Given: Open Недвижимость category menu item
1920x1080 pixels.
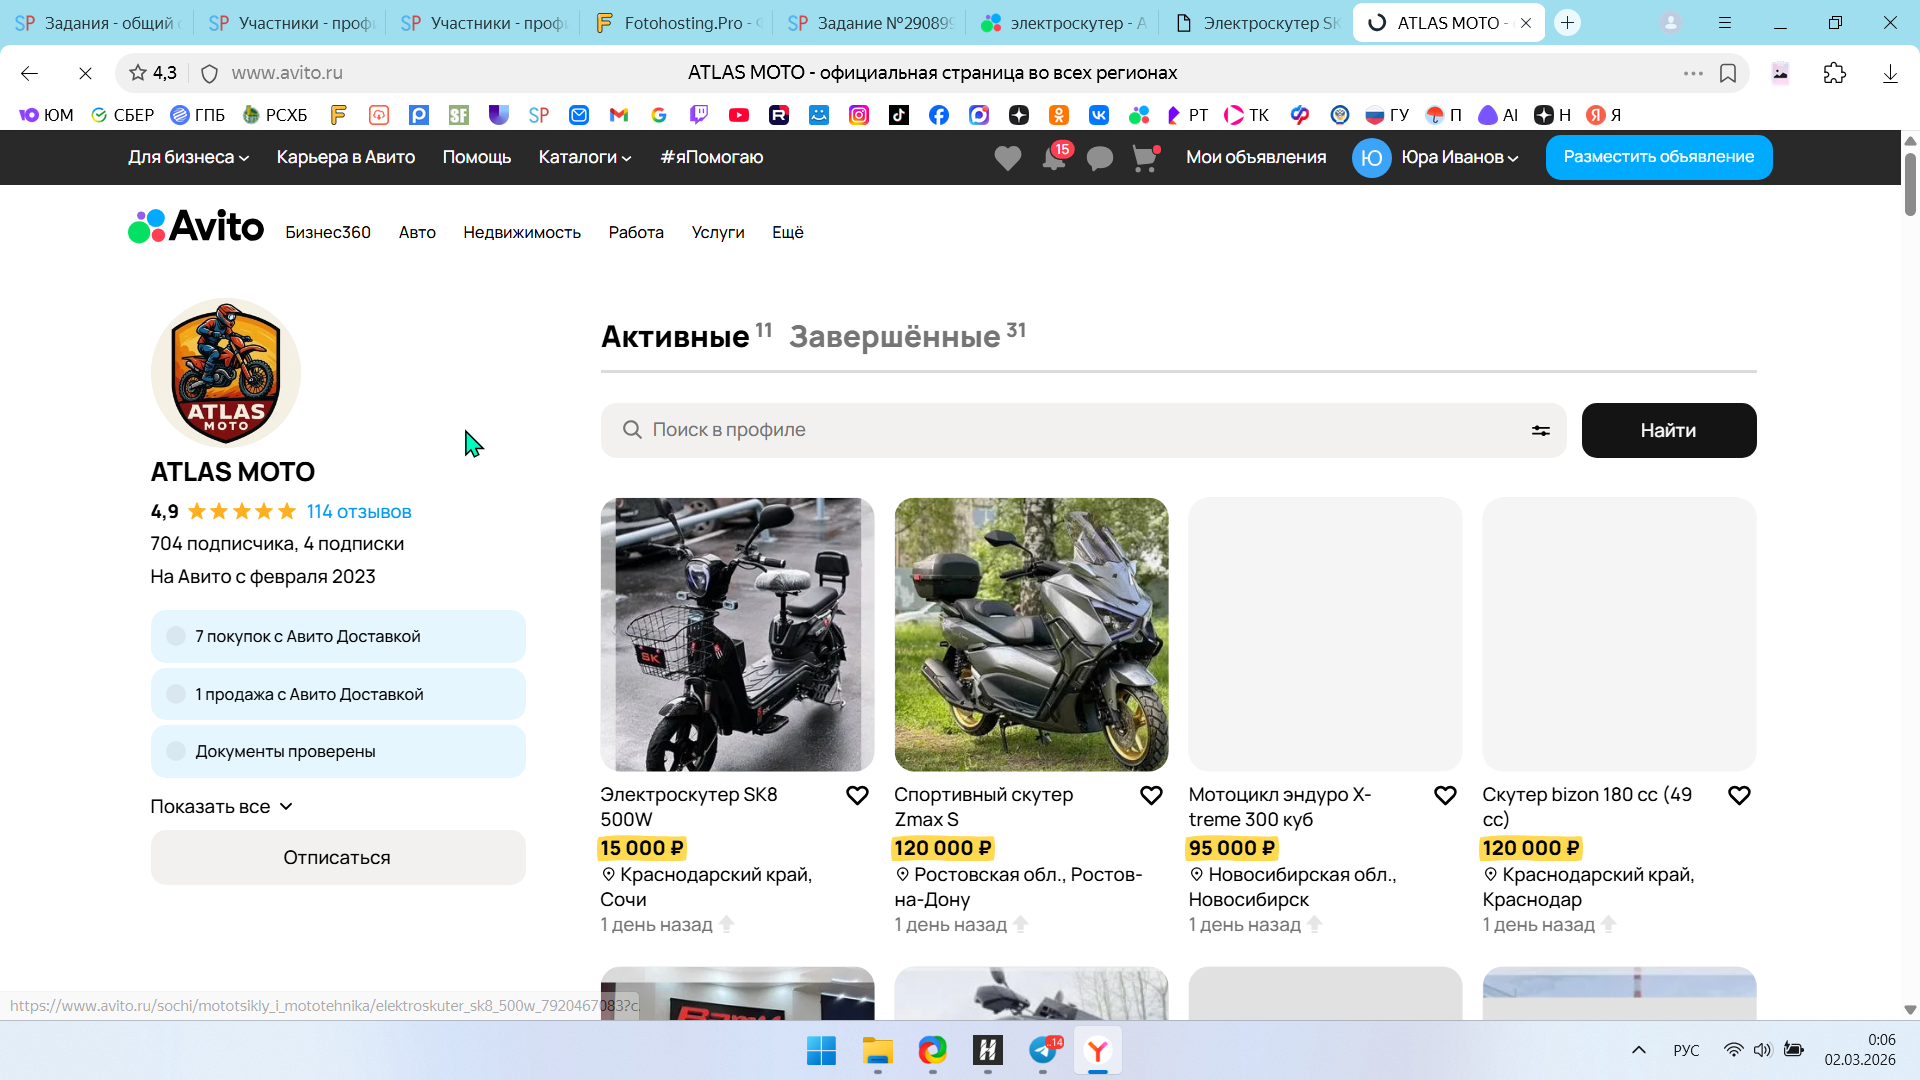Looking at the screenshot, I should [x=521, y=232].
